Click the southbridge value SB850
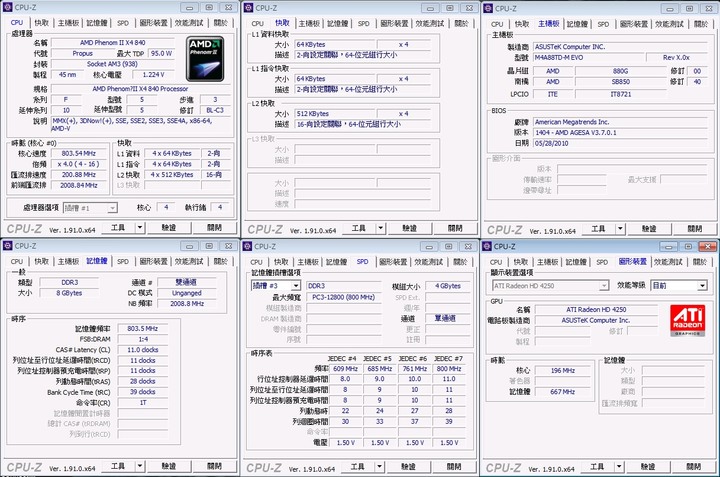 pos(621,82)
